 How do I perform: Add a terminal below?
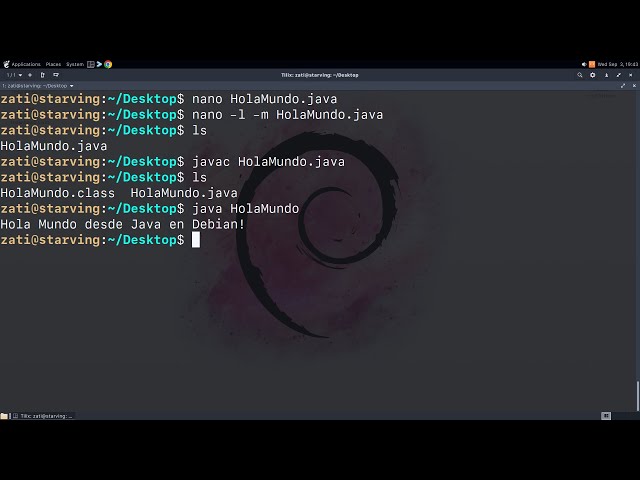coord(56,75)
